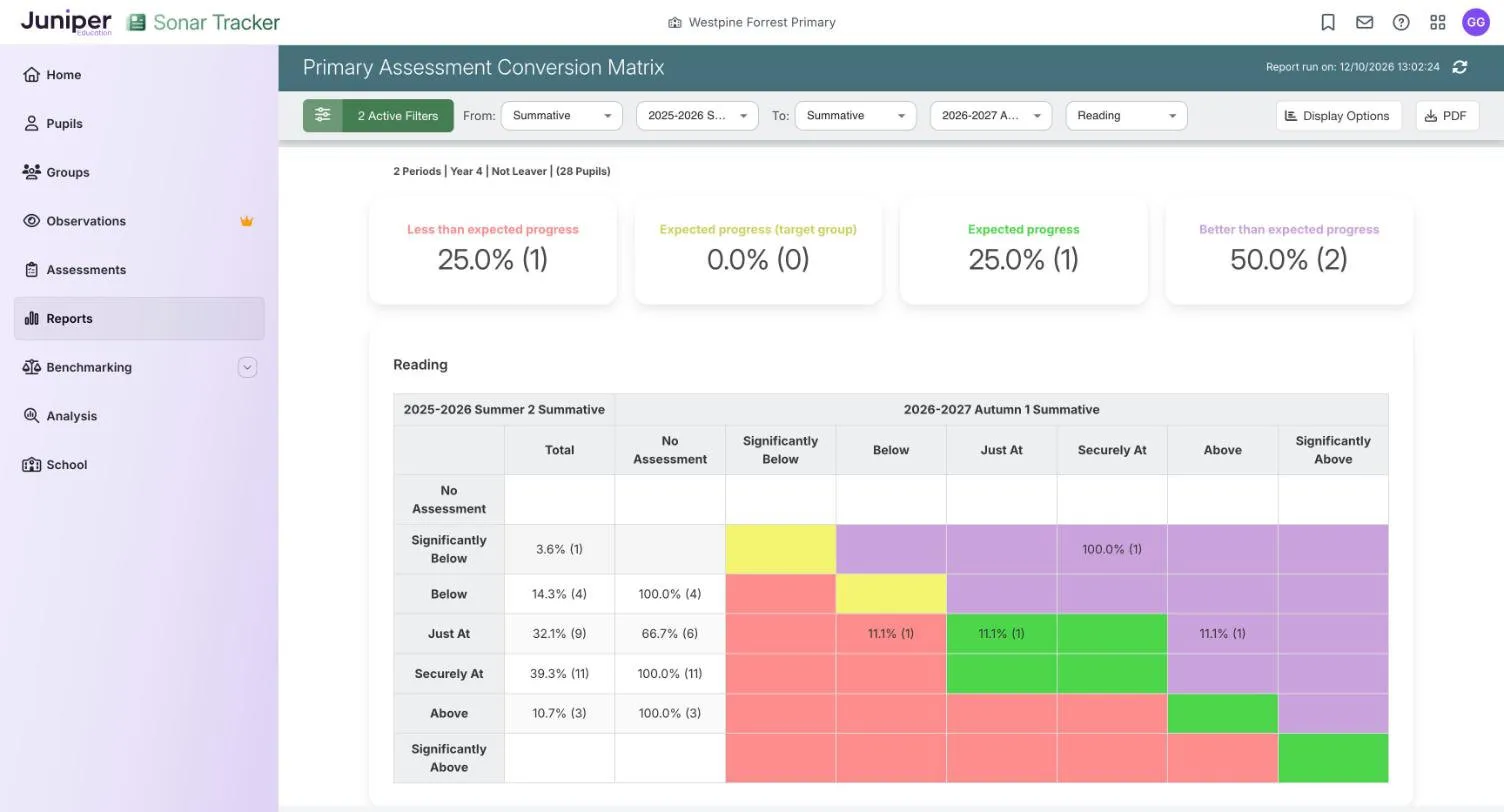Click the Groups people icon in sidebar
Viewport: 1504px width, 812px height.
click(31, 172)
